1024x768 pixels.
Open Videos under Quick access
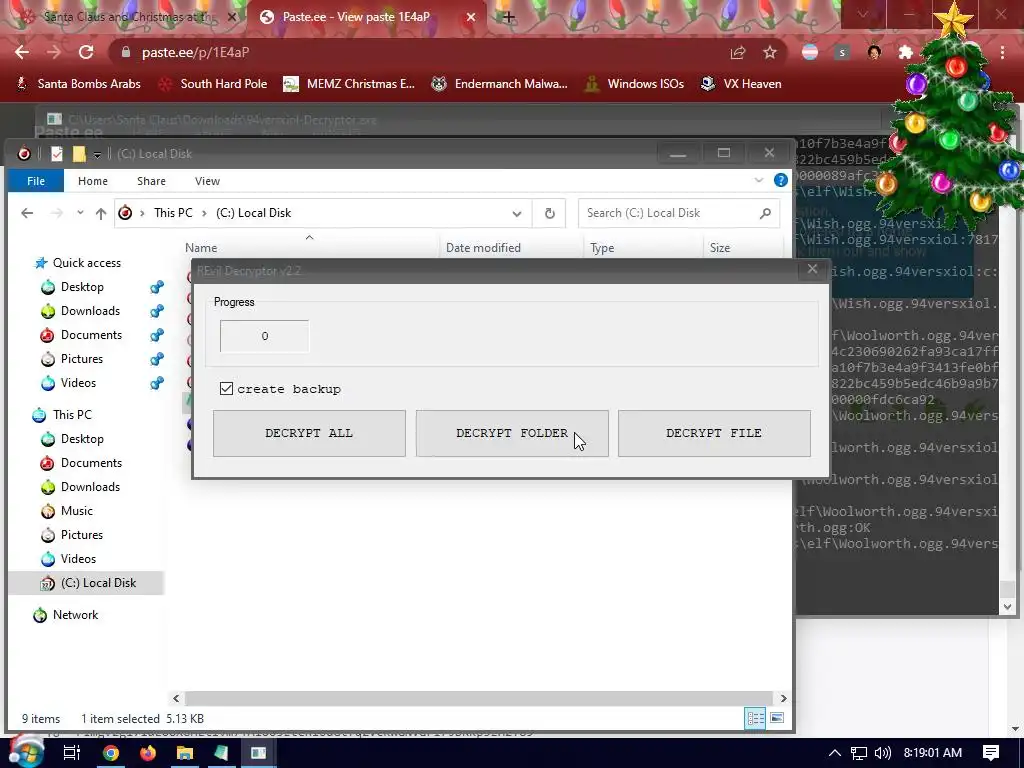[x=78, y=383]
